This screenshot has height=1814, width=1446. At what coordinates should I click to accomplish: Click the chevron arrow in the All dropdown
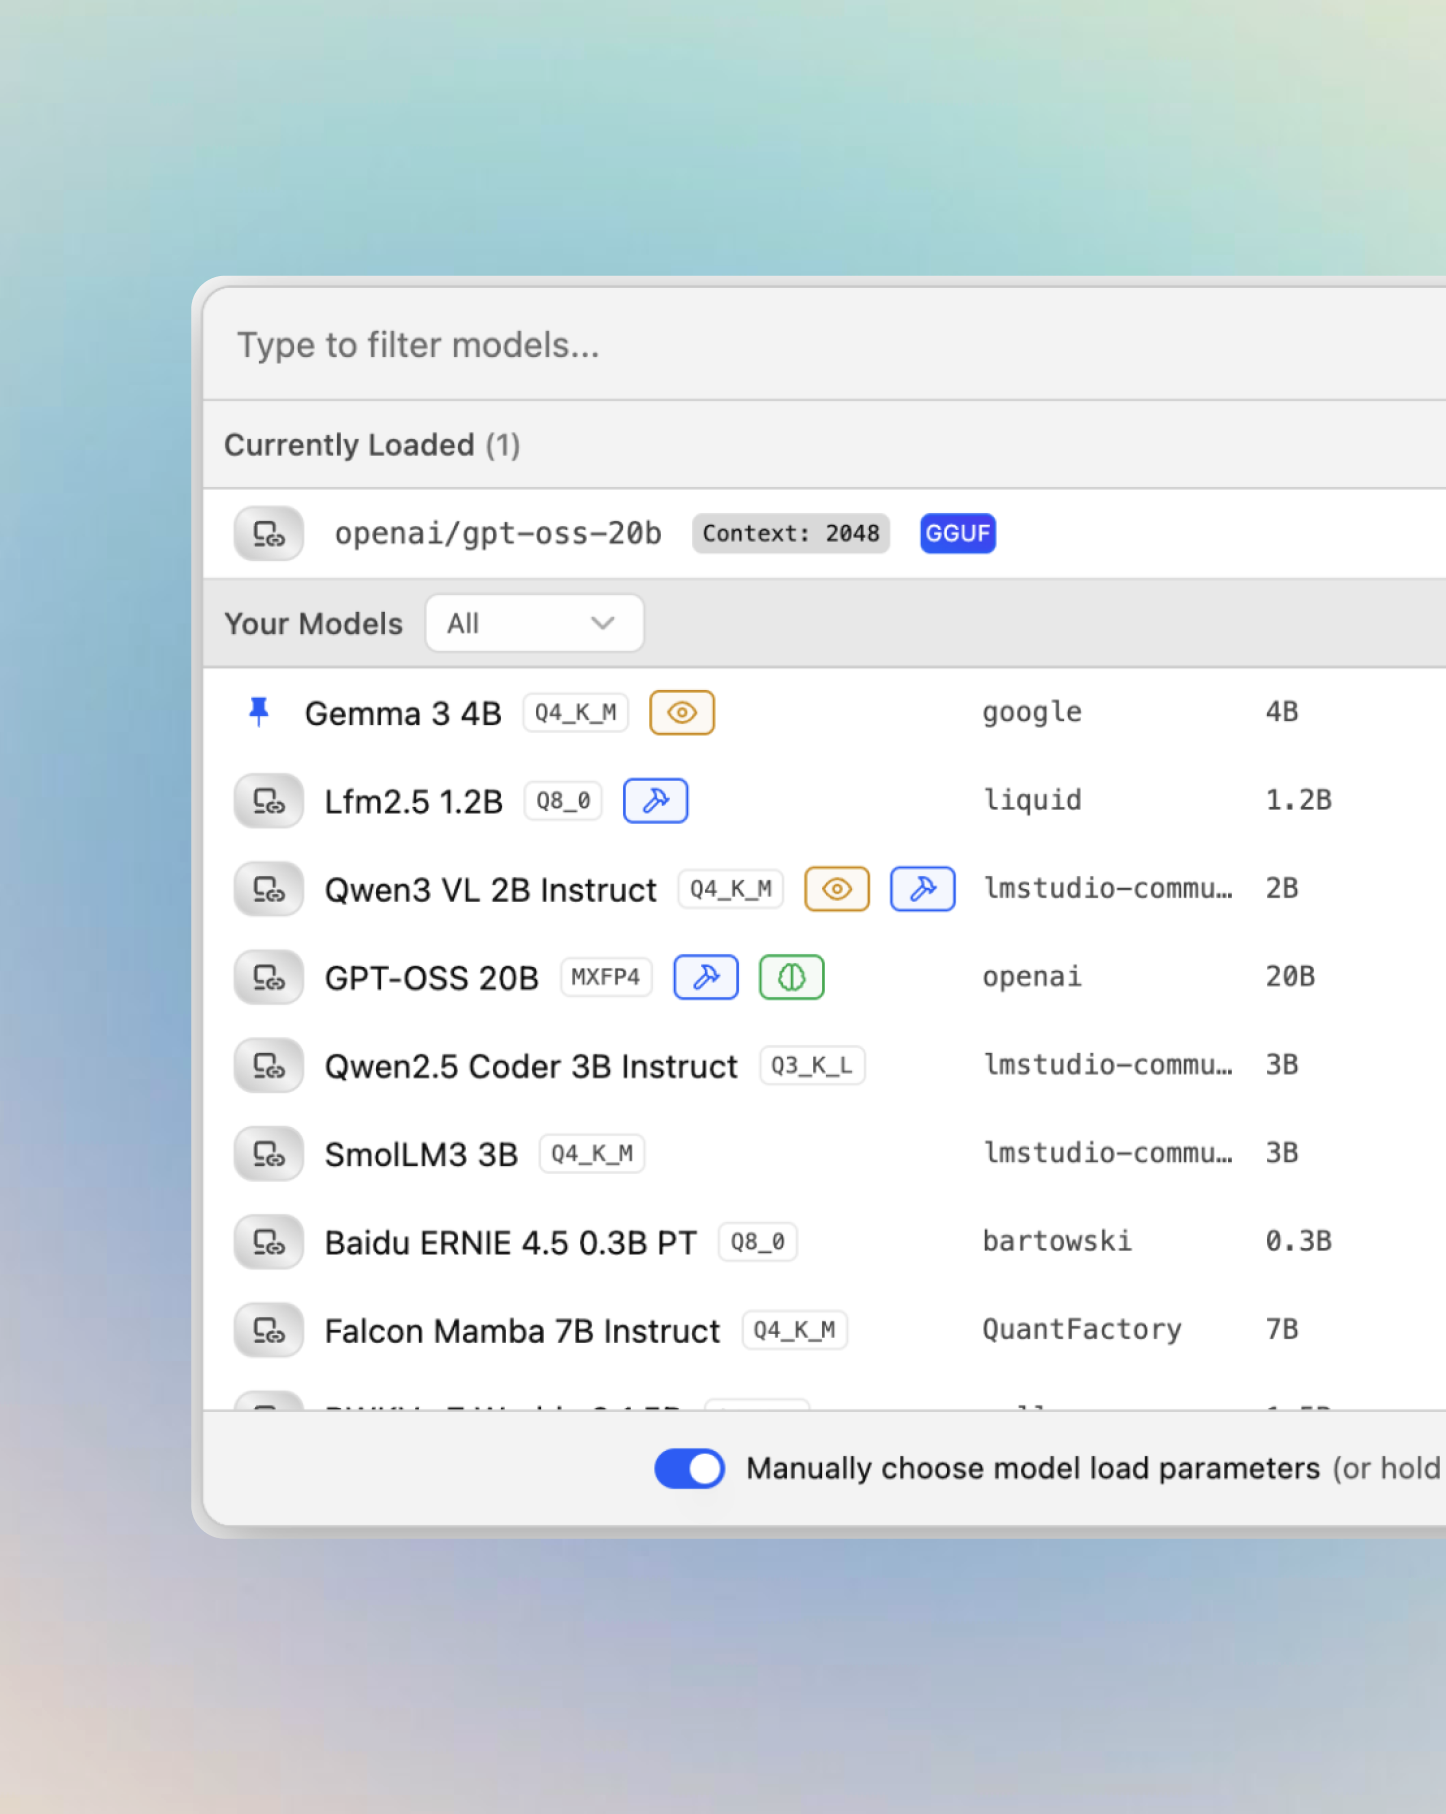602,623
